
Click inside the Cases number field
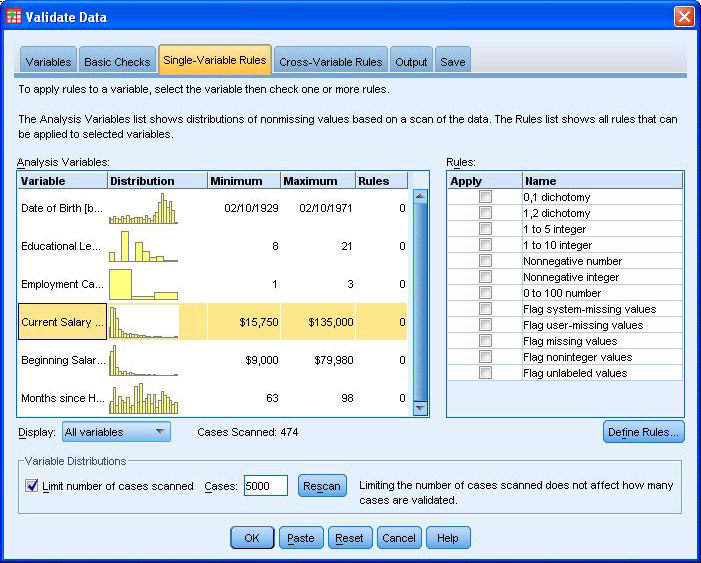click(265, 486)
